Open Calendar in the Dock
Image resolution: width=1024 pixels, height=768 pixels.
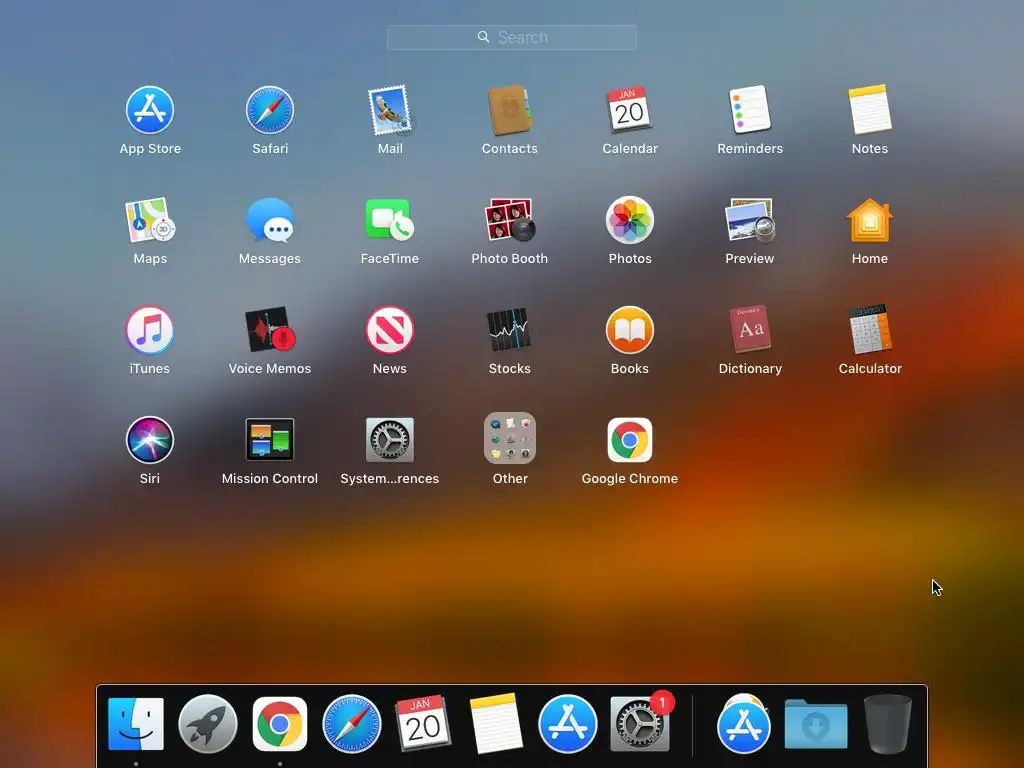point(423,722)
